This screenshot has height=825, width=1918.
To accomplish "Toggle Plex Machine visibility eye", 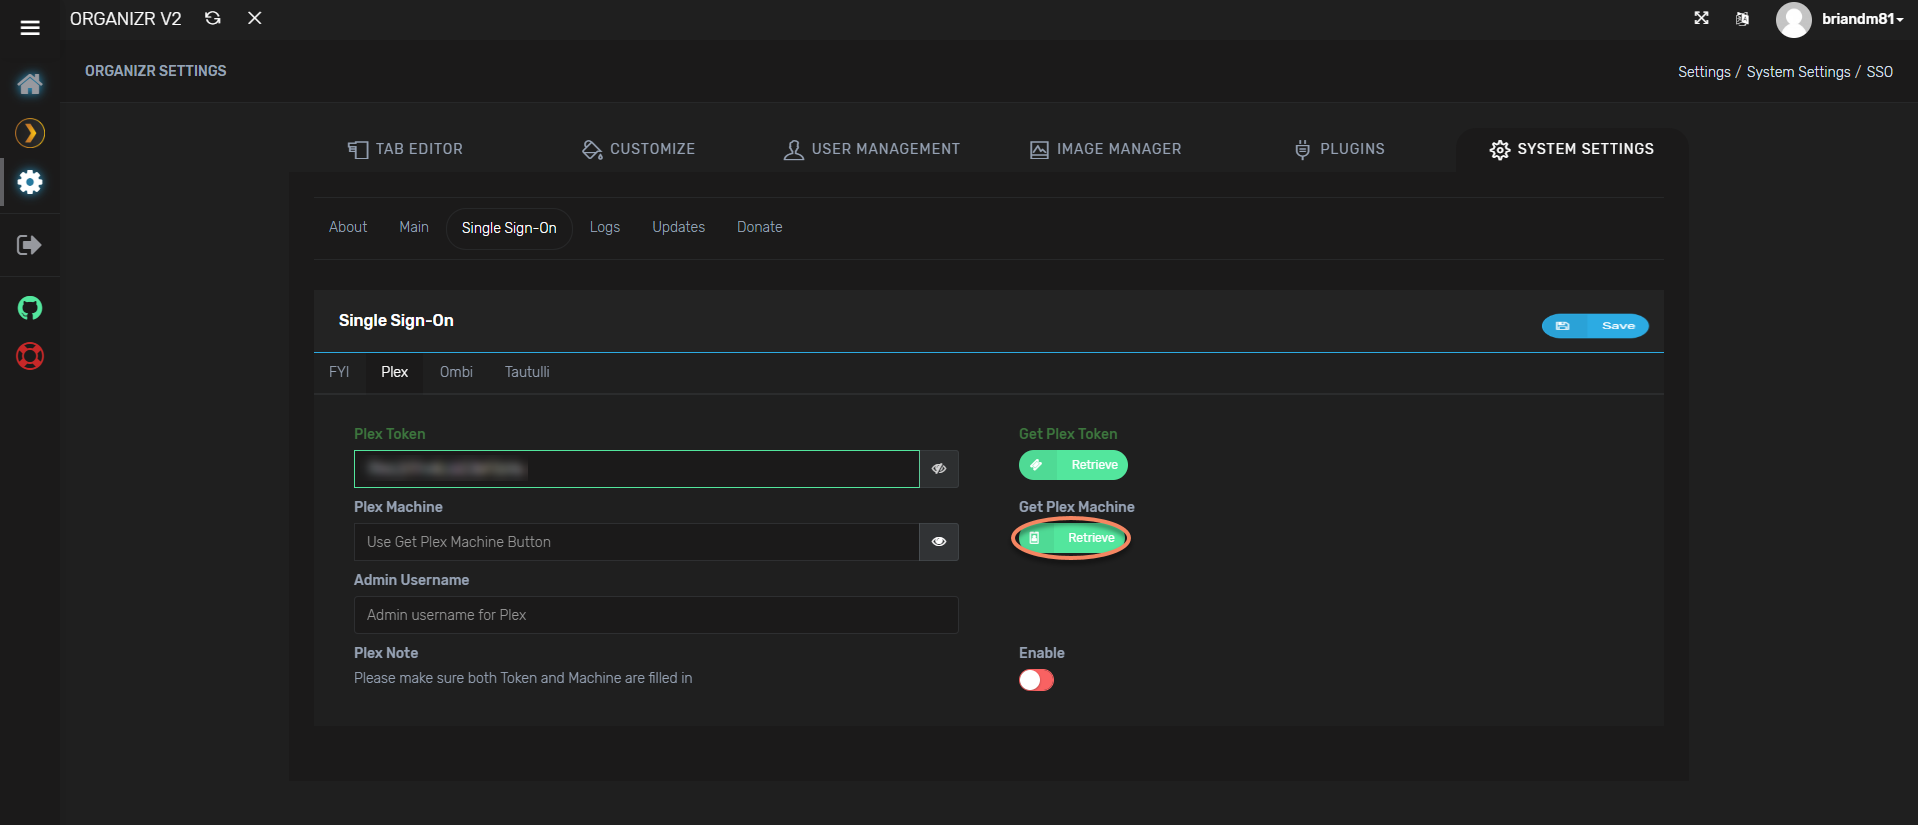I will (939, 542).
